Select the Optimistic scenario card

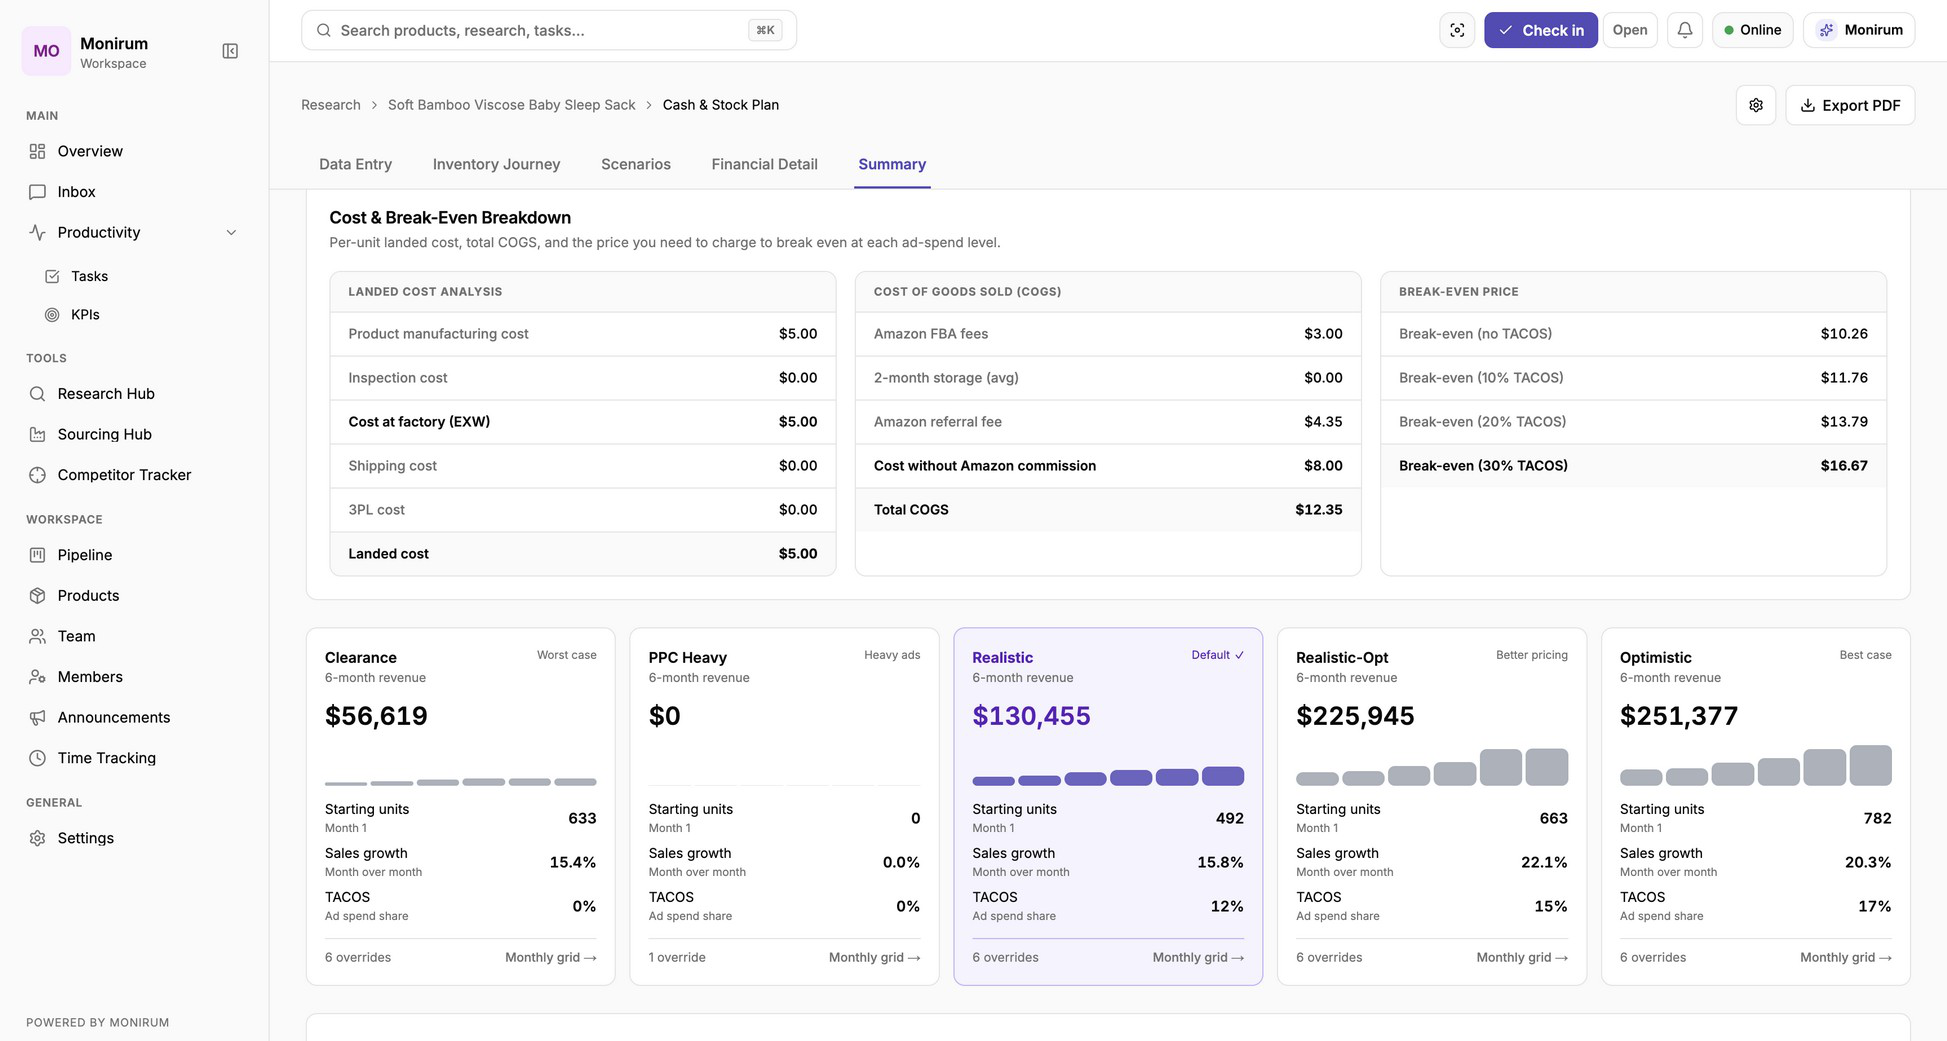(1755, 806)
